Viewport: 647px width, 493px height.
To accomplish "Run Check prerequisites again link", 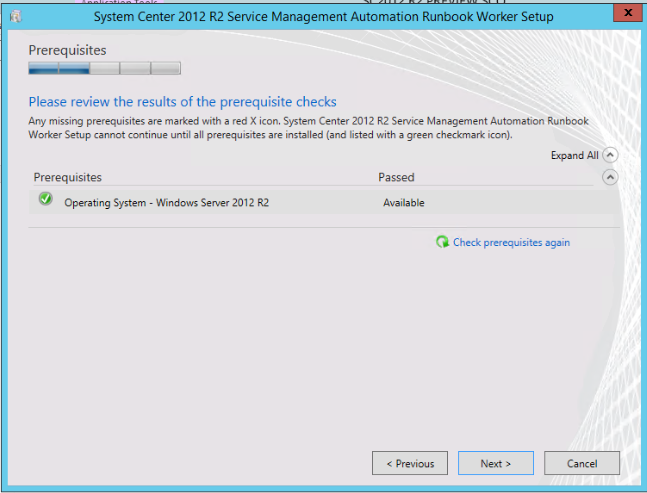I will click(x=511, y=242).
